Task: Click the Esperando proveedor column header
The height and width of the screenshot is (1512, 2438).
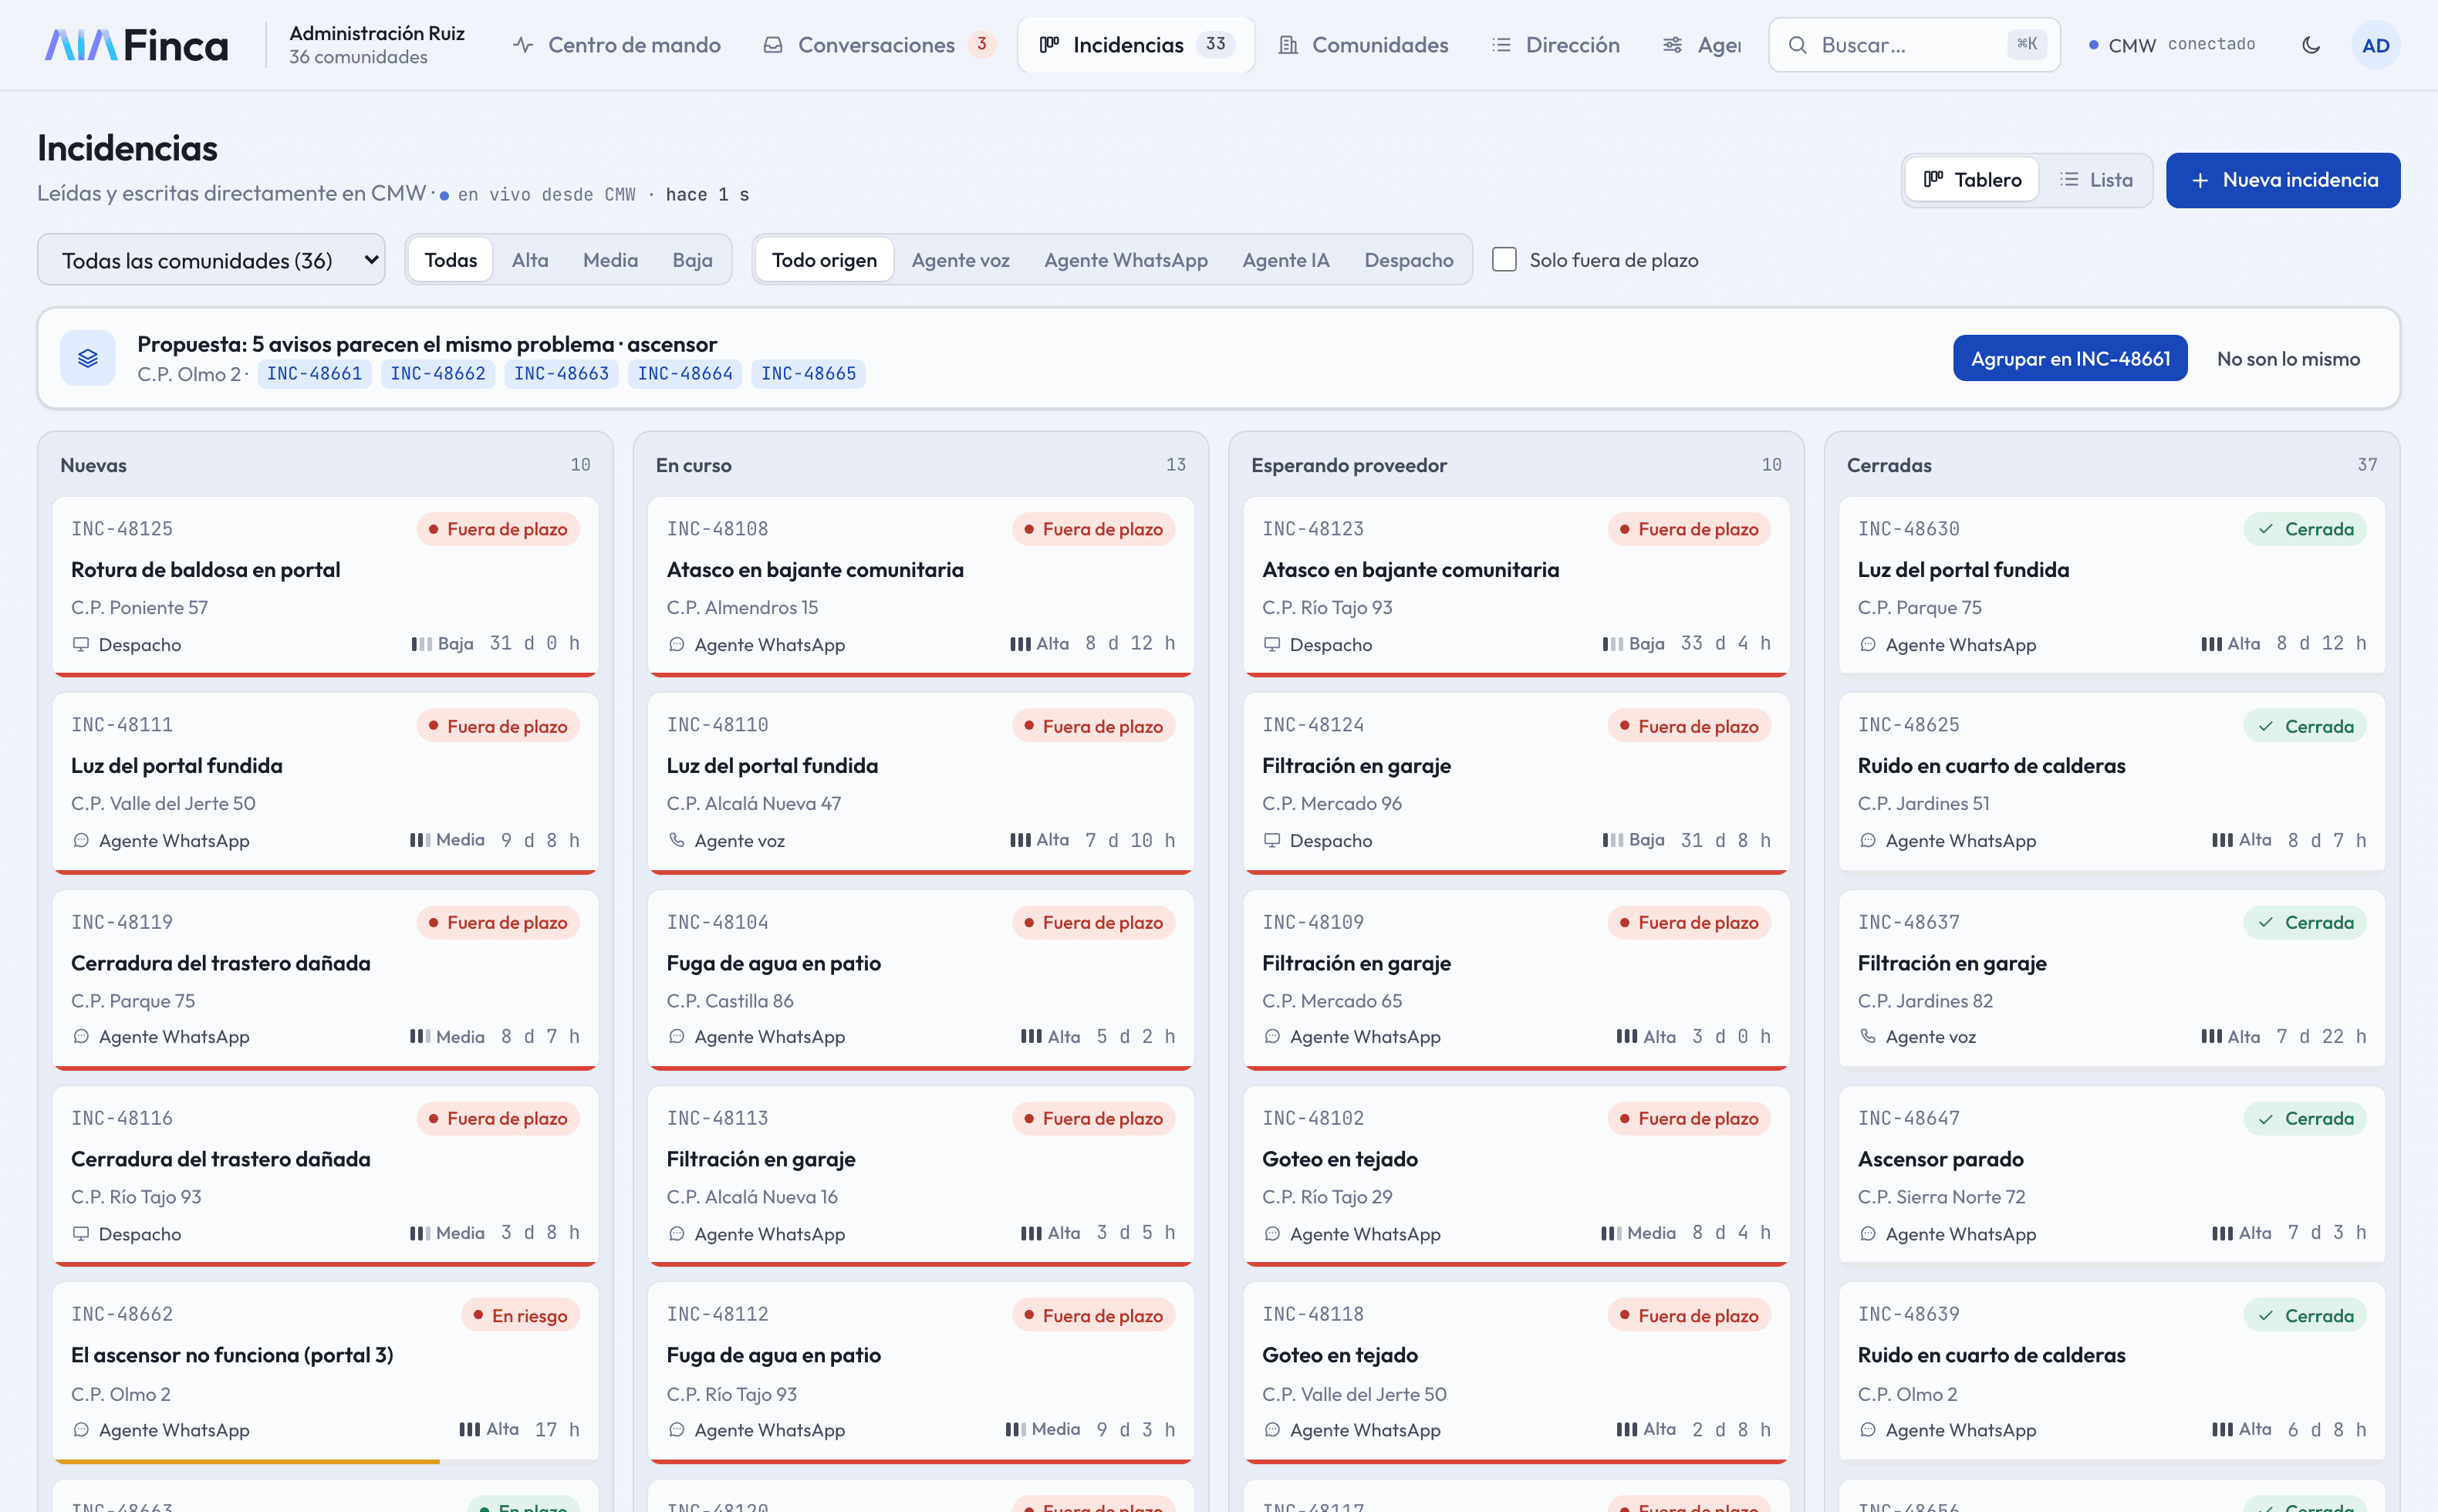Action: pyautogui.click(x=1348, y=465)
